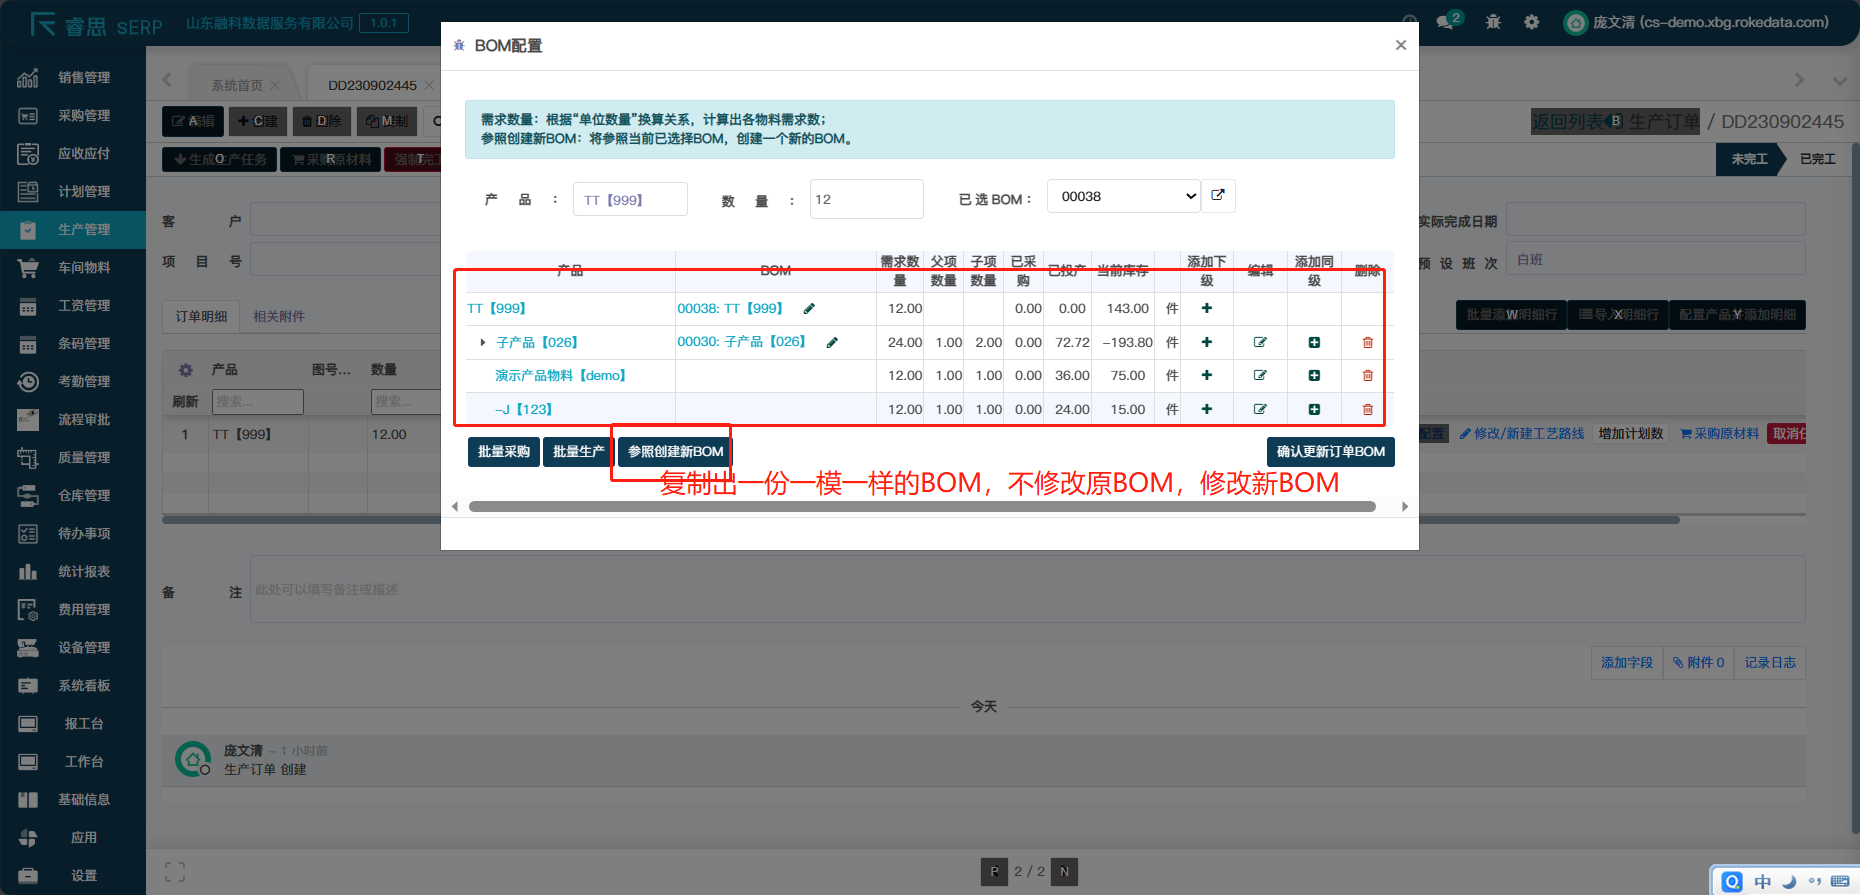Image resolution: width=1860 pixels, height=895 pixels.
Task: Click pencil icon next to 00038: TT【999】
Action: 809,309
